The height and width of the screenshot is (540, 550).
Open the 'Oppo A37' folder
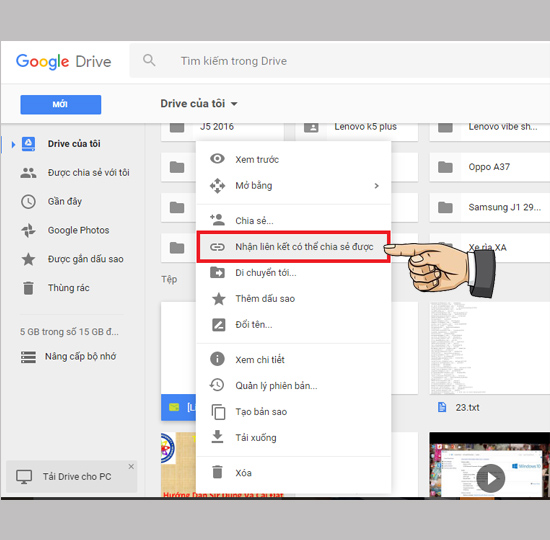coord(490,167)
